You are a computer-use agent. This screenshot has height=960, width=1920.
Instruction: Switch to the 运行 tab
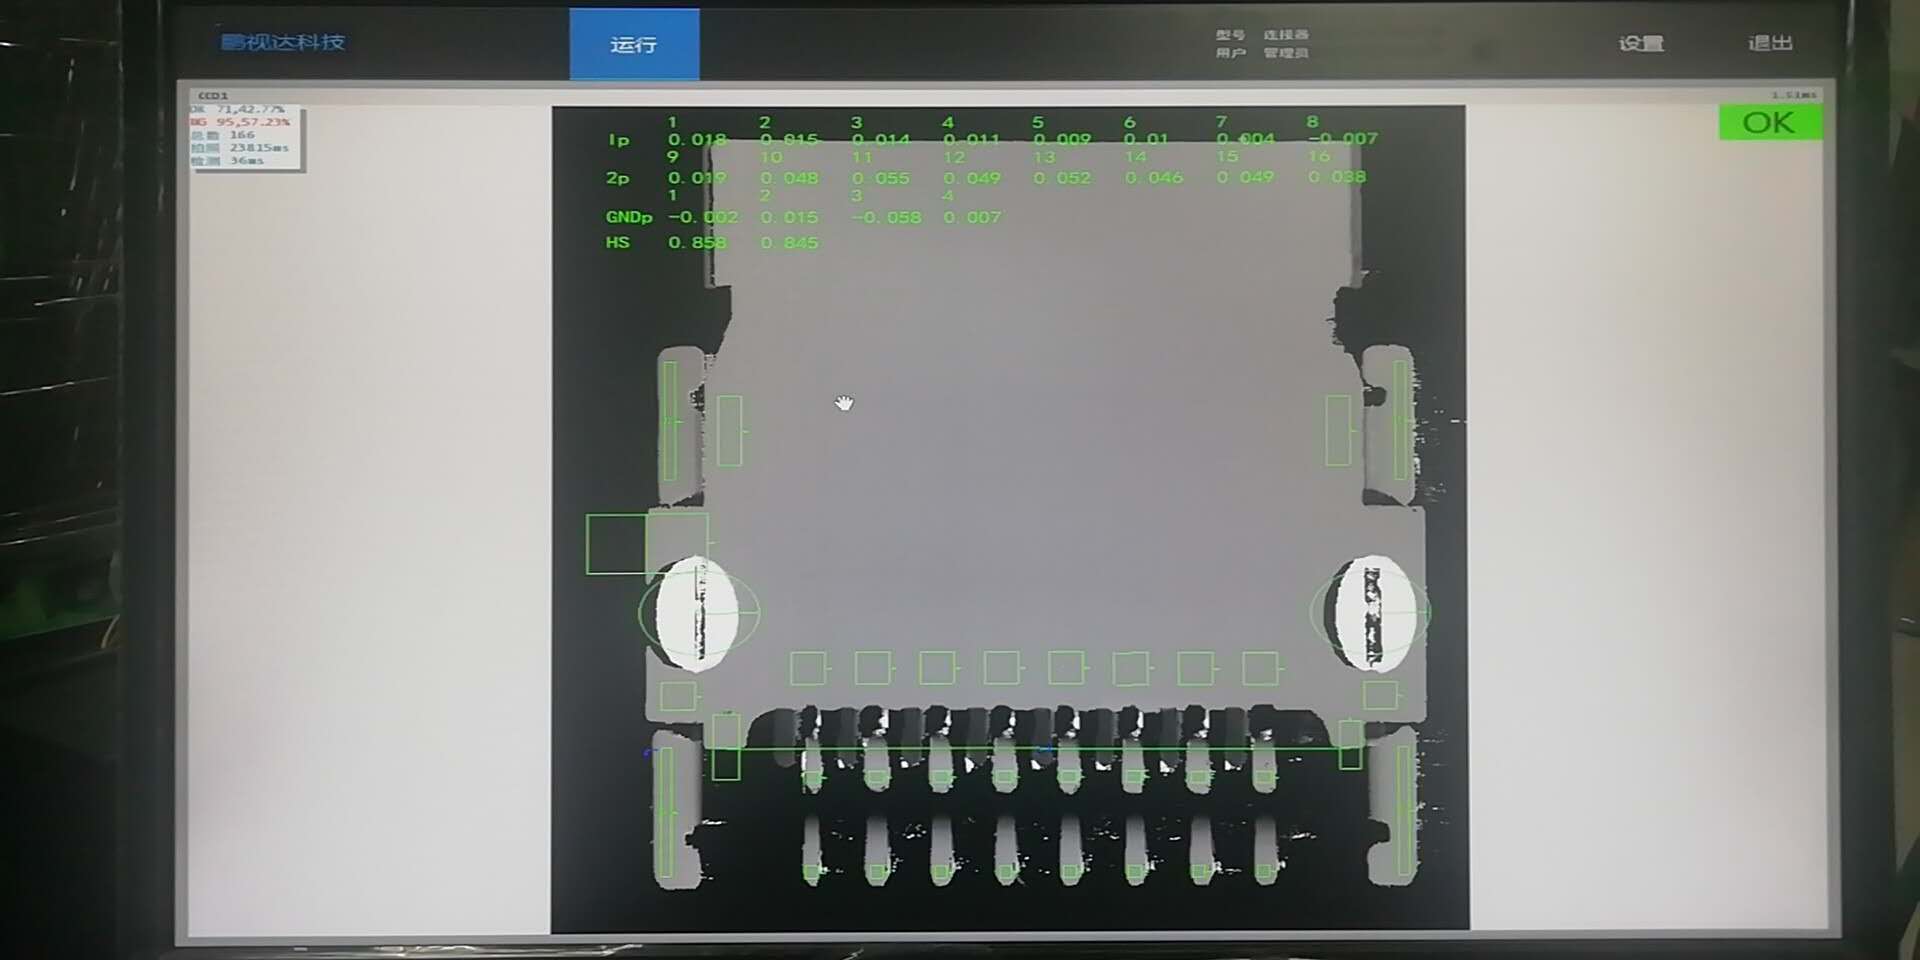point(634,44)
